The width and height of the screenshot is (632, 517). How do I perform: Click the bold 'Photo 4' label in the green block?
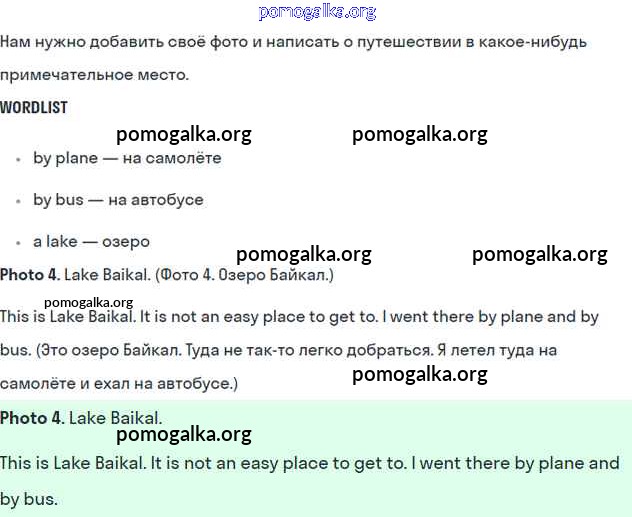coord(30,418)
